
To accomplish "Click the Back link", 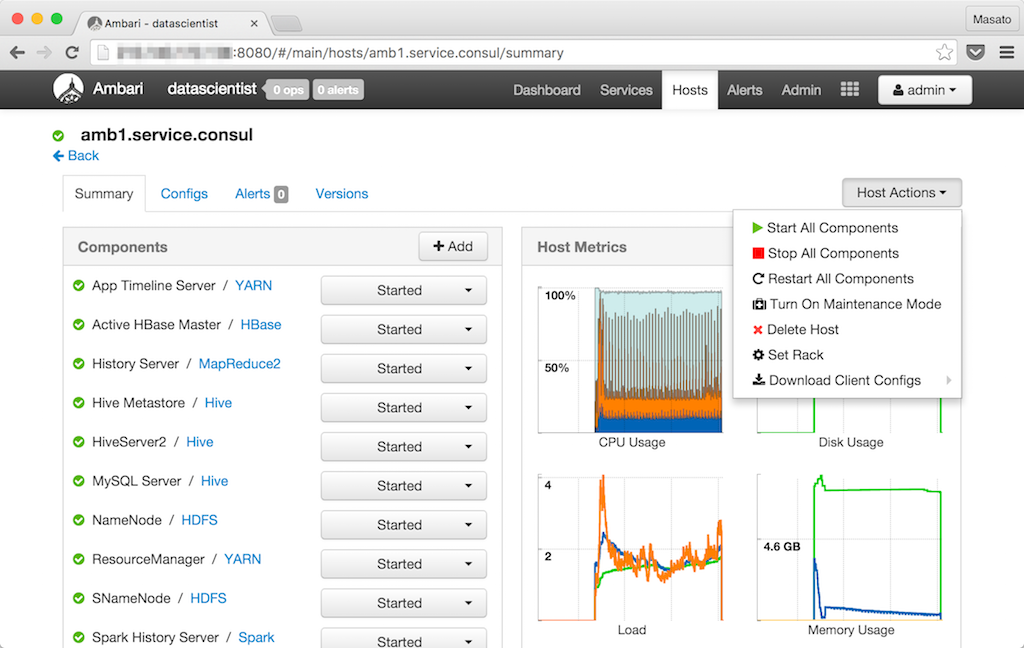I will point(76,155).
